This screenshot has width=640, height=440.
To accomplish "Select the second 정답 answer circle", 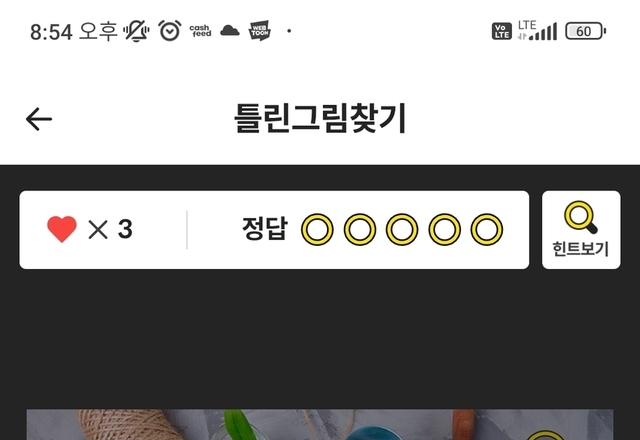I will [360, 229].
